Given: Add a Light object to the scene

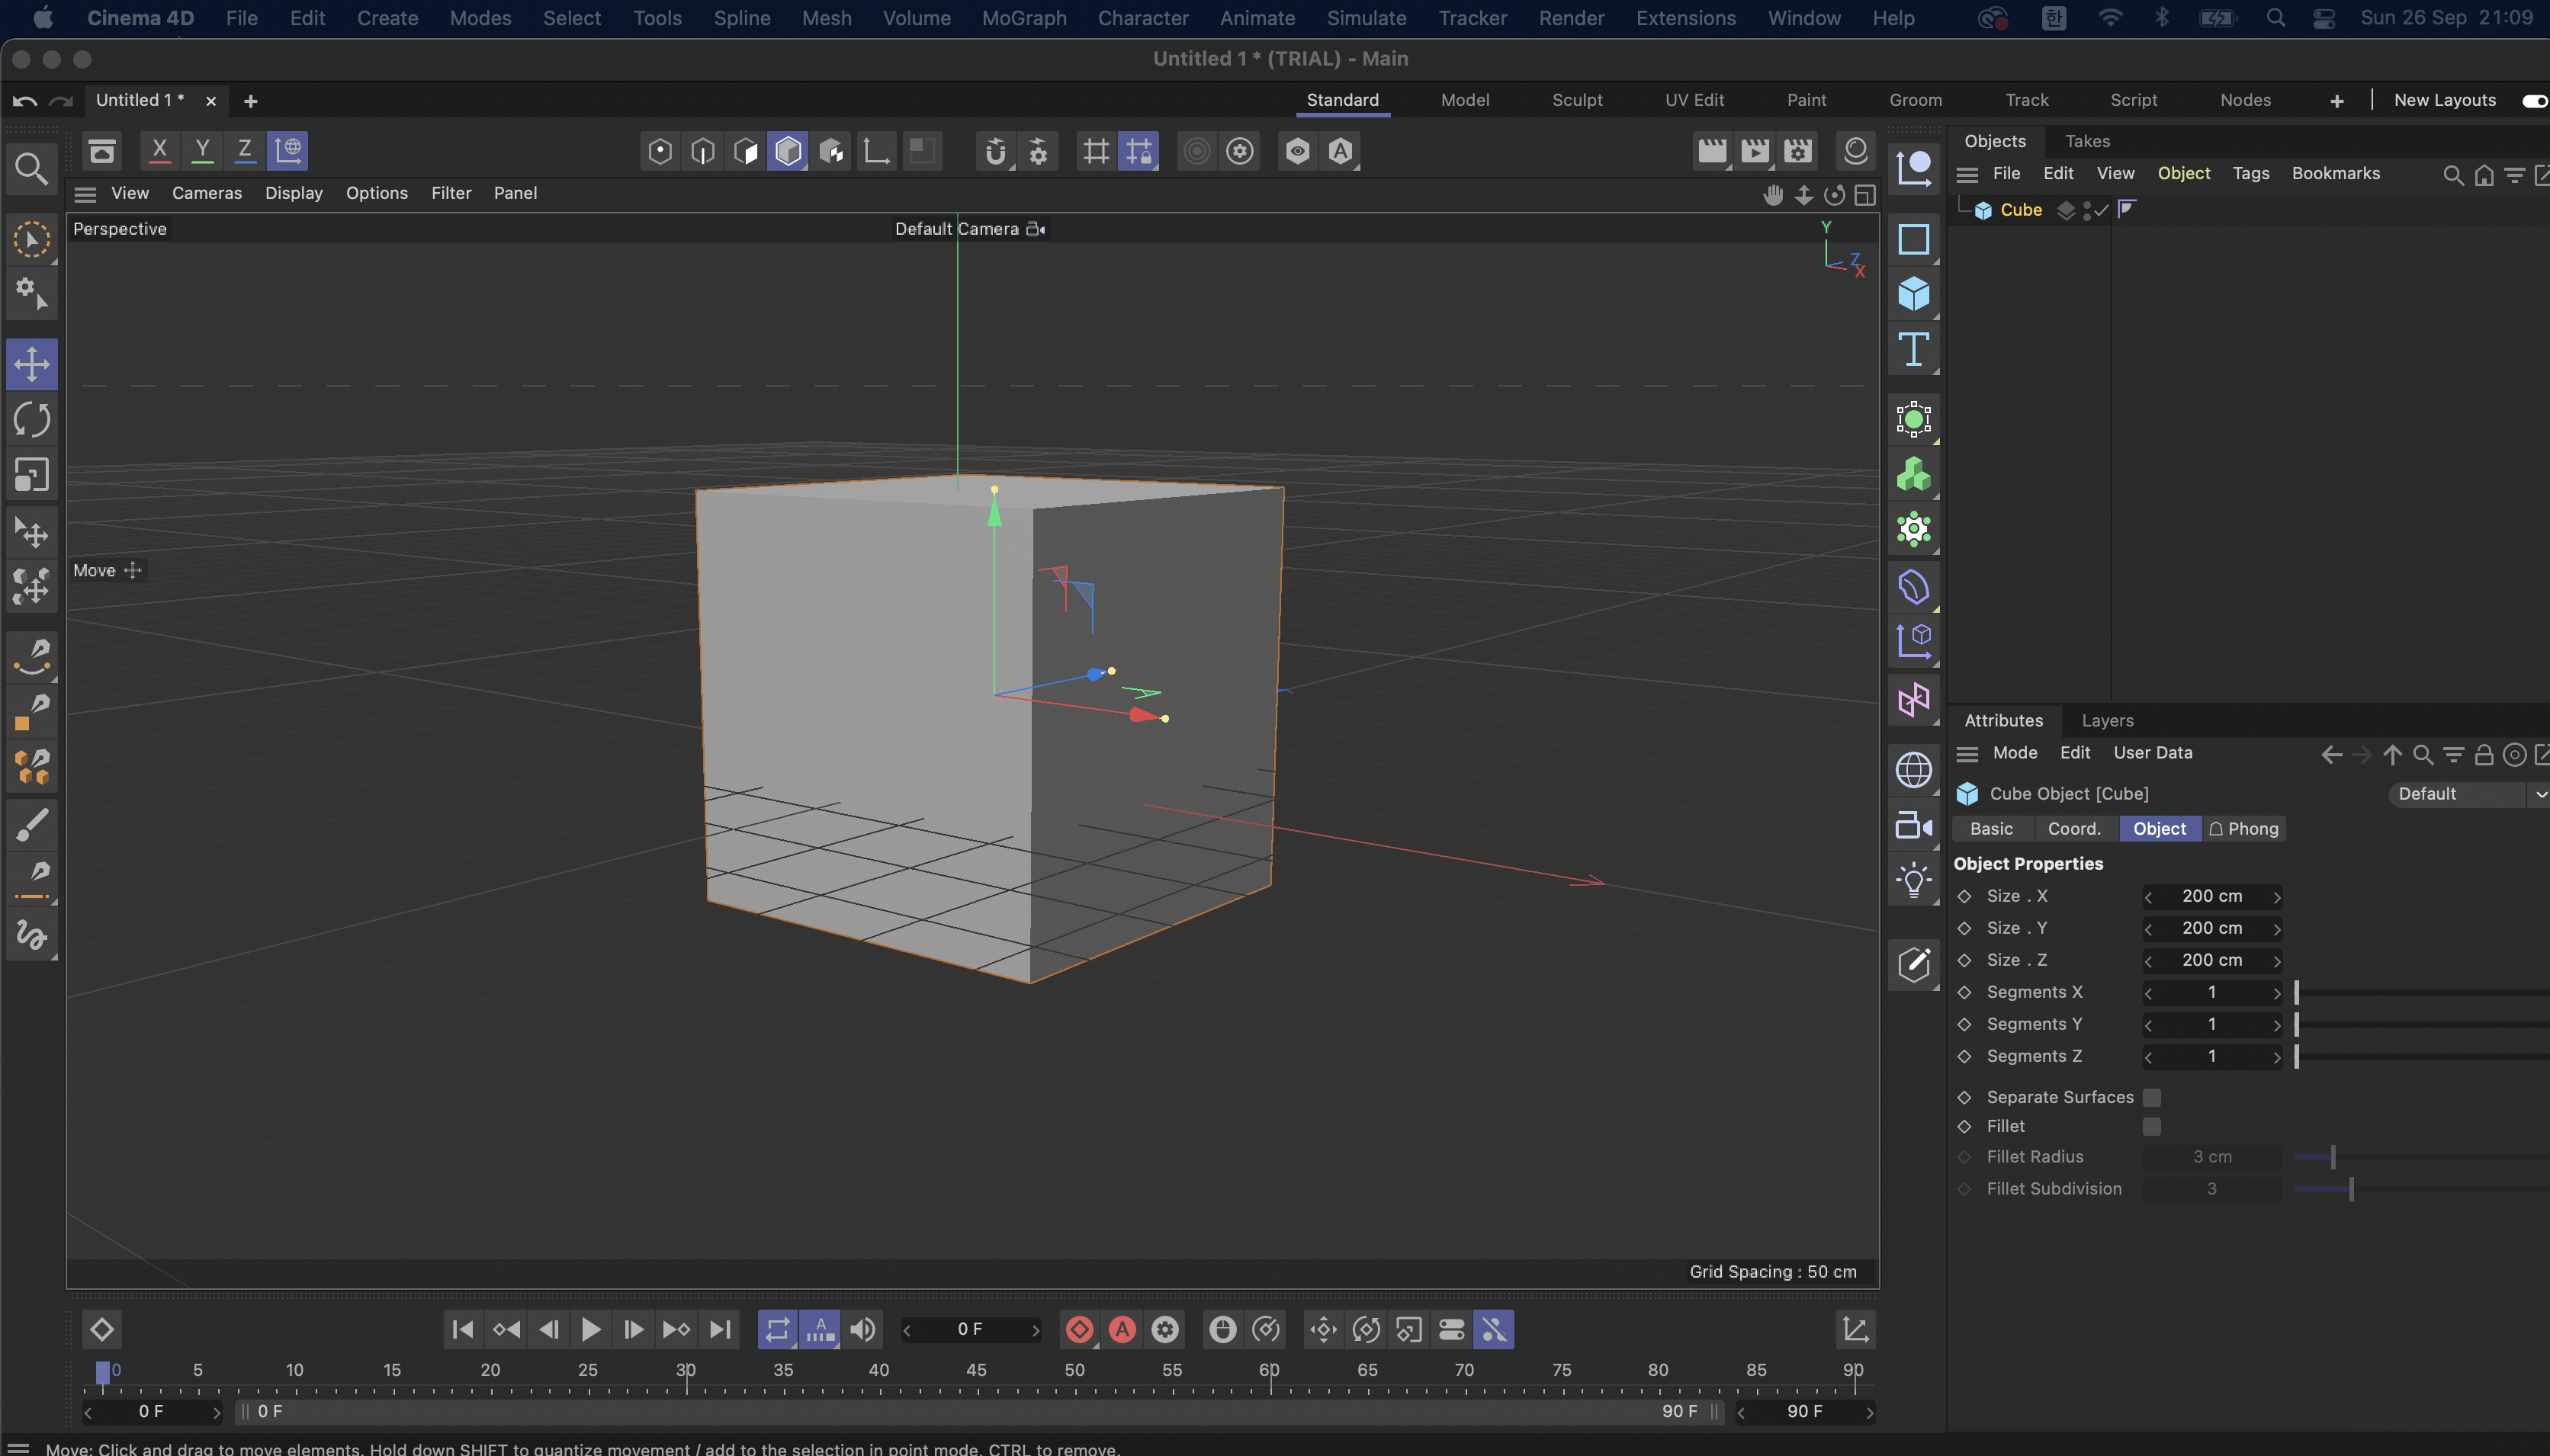Looking at the screenshot, I should 1913,881.
